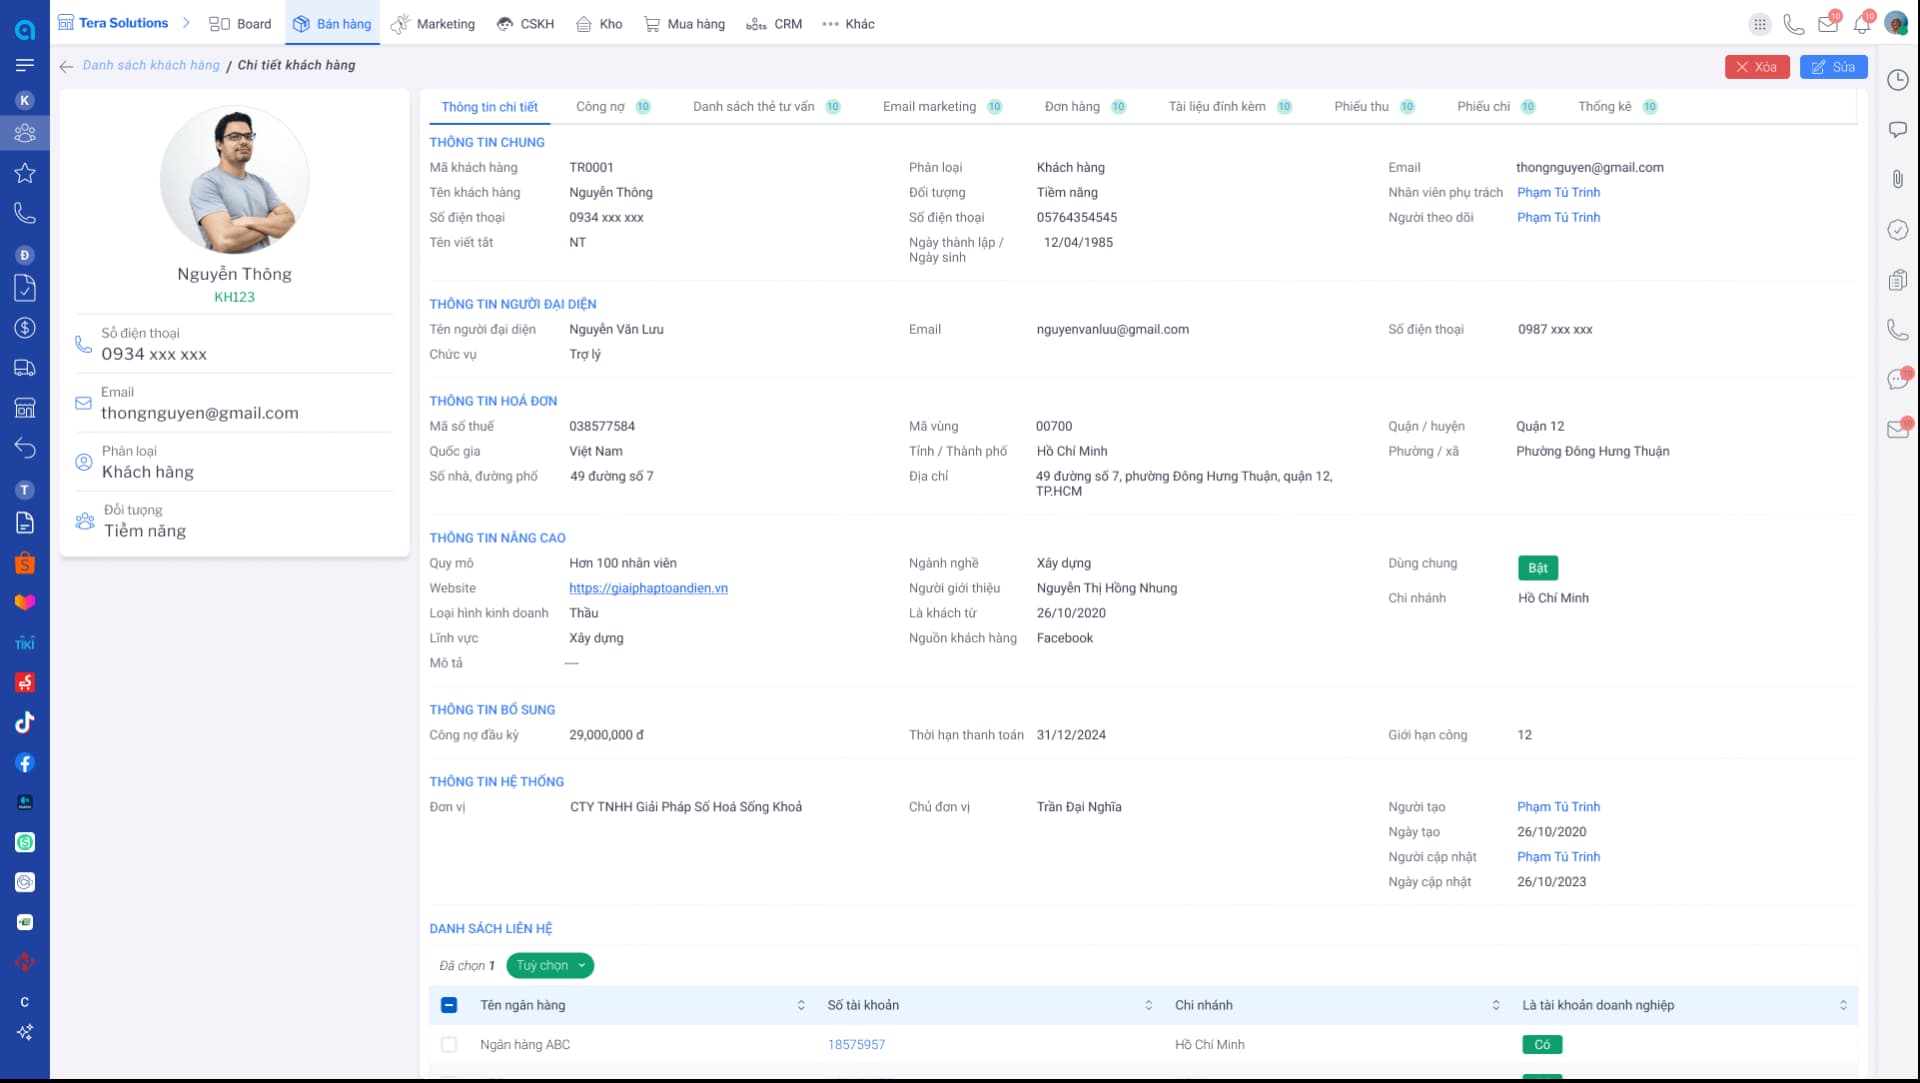Image resolution: width=1920 pixels, height=1083 pixels.
Task: Click Nguyễn Thông's profile photo
Action: 234,180
